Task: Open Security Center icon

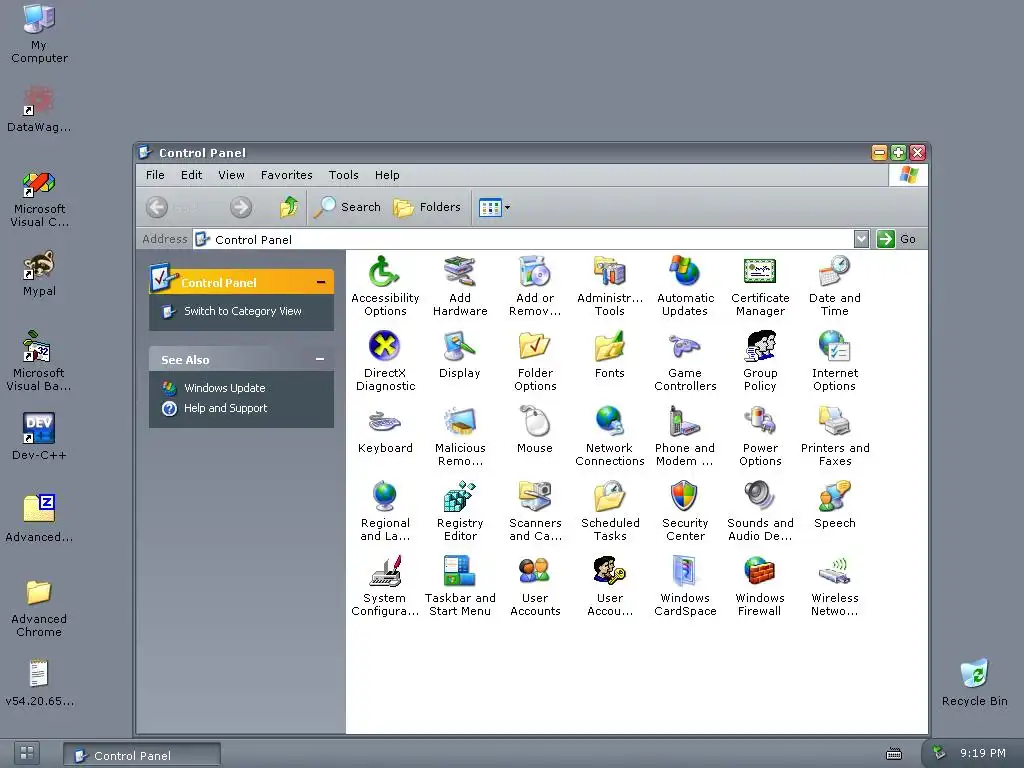Action: [x=685, y=511]
